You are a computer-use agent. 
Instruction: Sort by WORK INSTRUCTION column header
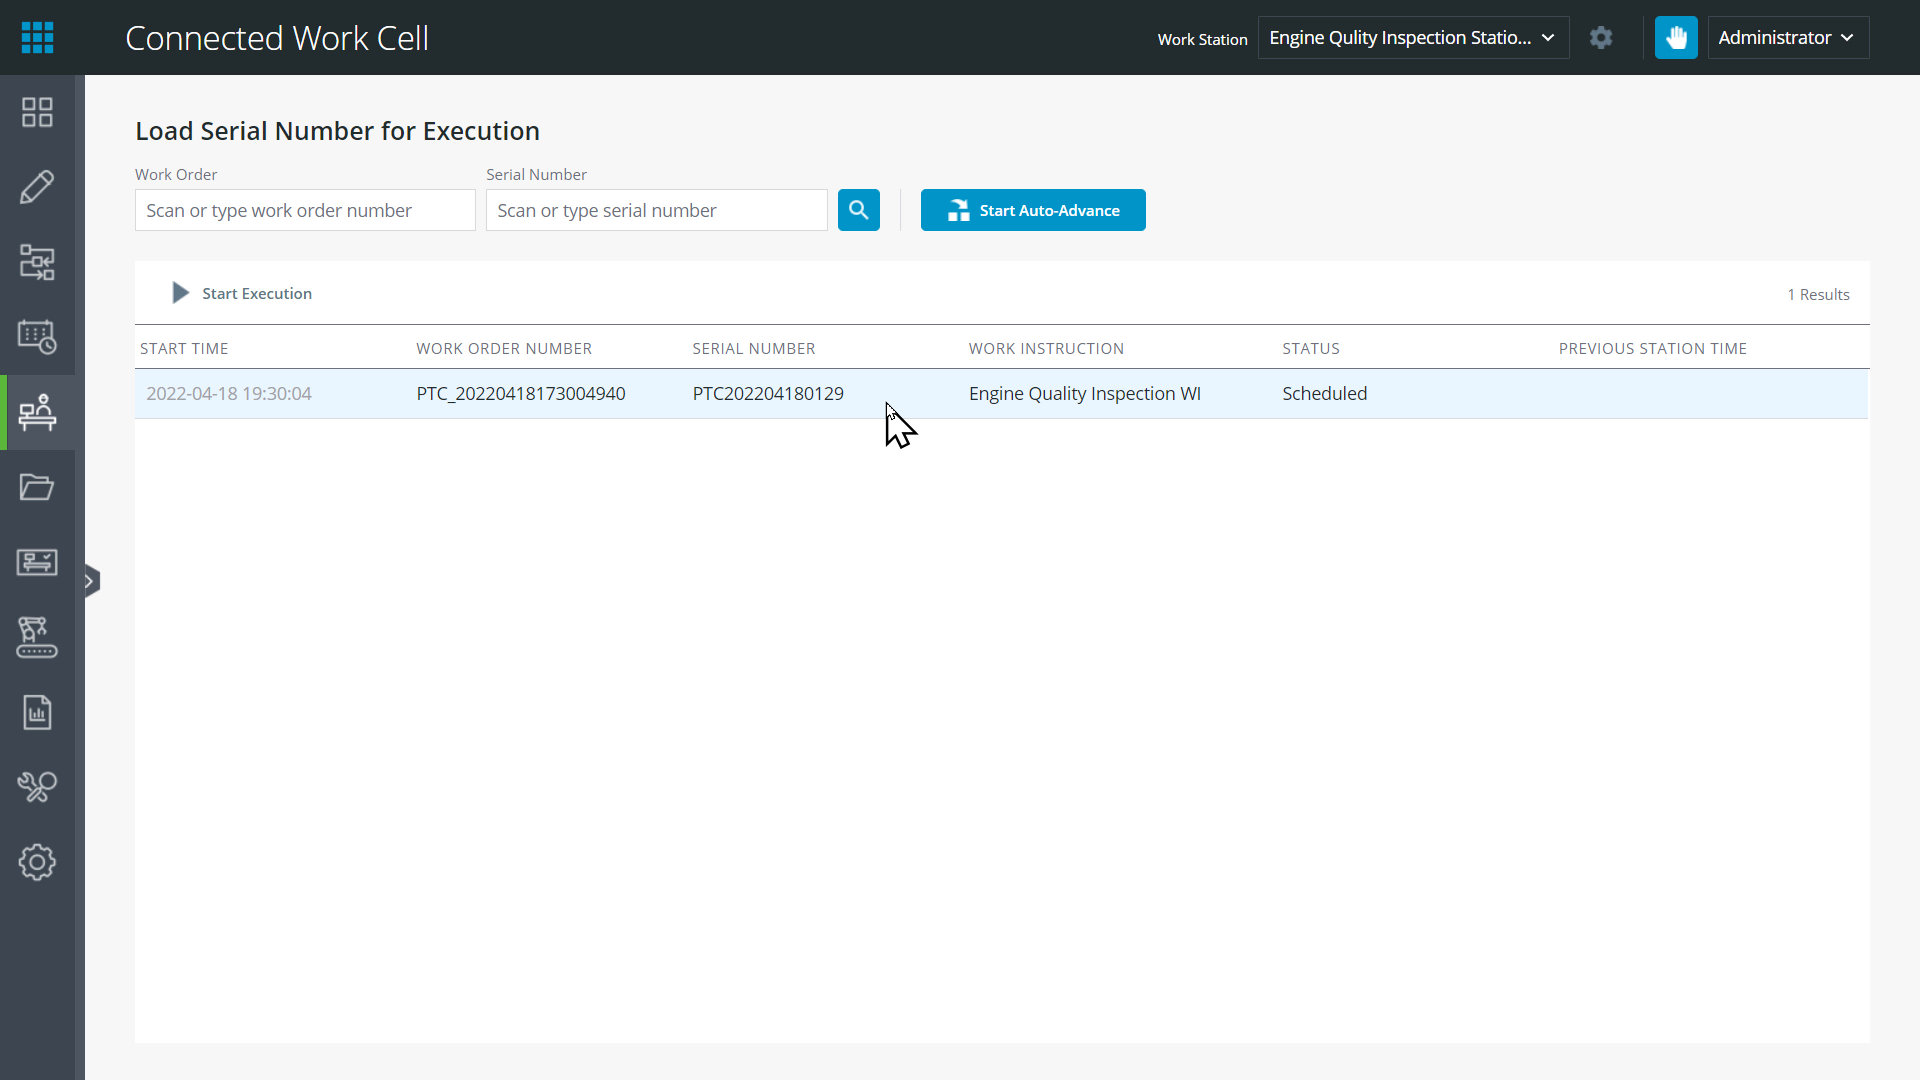pos(1046,348)
